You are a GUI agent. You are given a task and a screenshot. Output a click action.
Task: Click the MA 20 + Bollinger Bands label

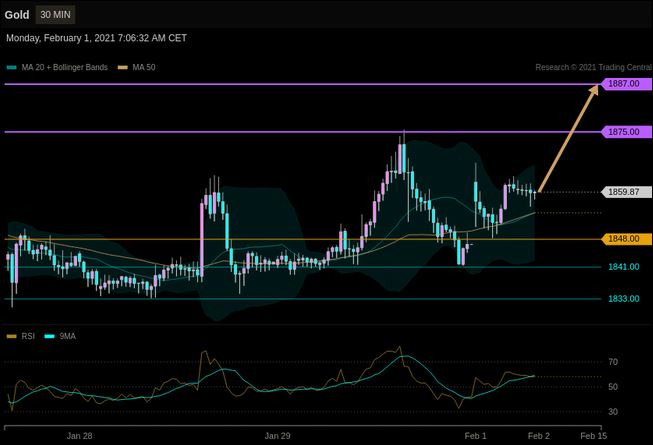tap(65, 67)
